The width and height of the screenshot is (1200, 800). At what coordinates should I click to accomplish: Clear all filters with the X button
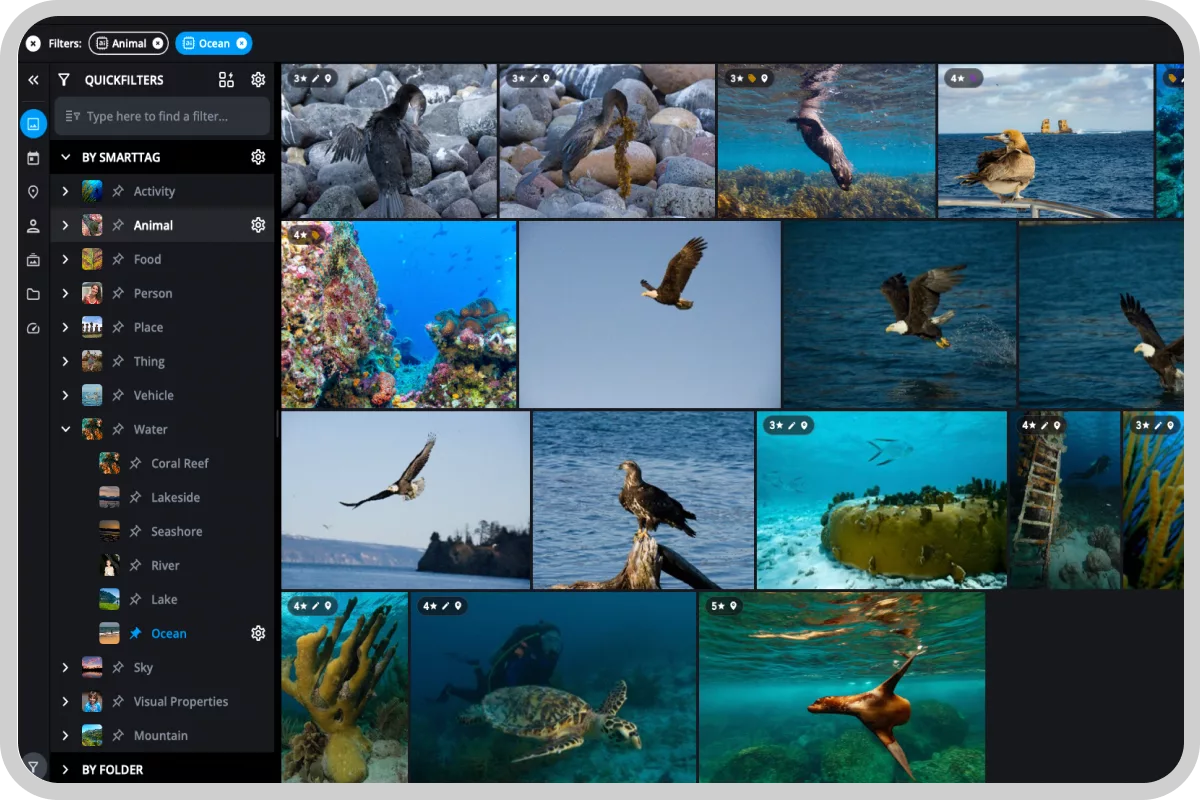coord(33,43)
